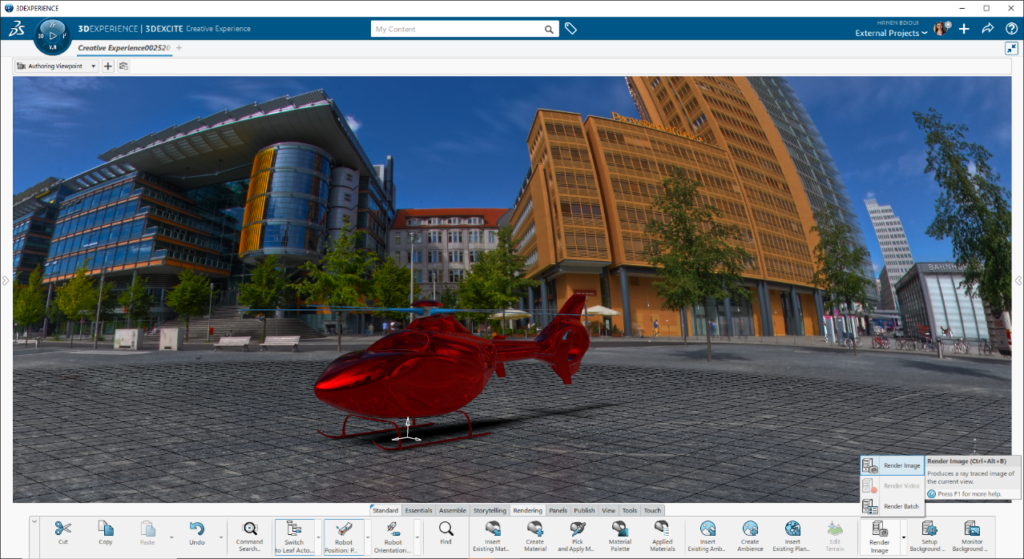Toggle fullscreen expand icon at top right

click(x=1011, y=48)
